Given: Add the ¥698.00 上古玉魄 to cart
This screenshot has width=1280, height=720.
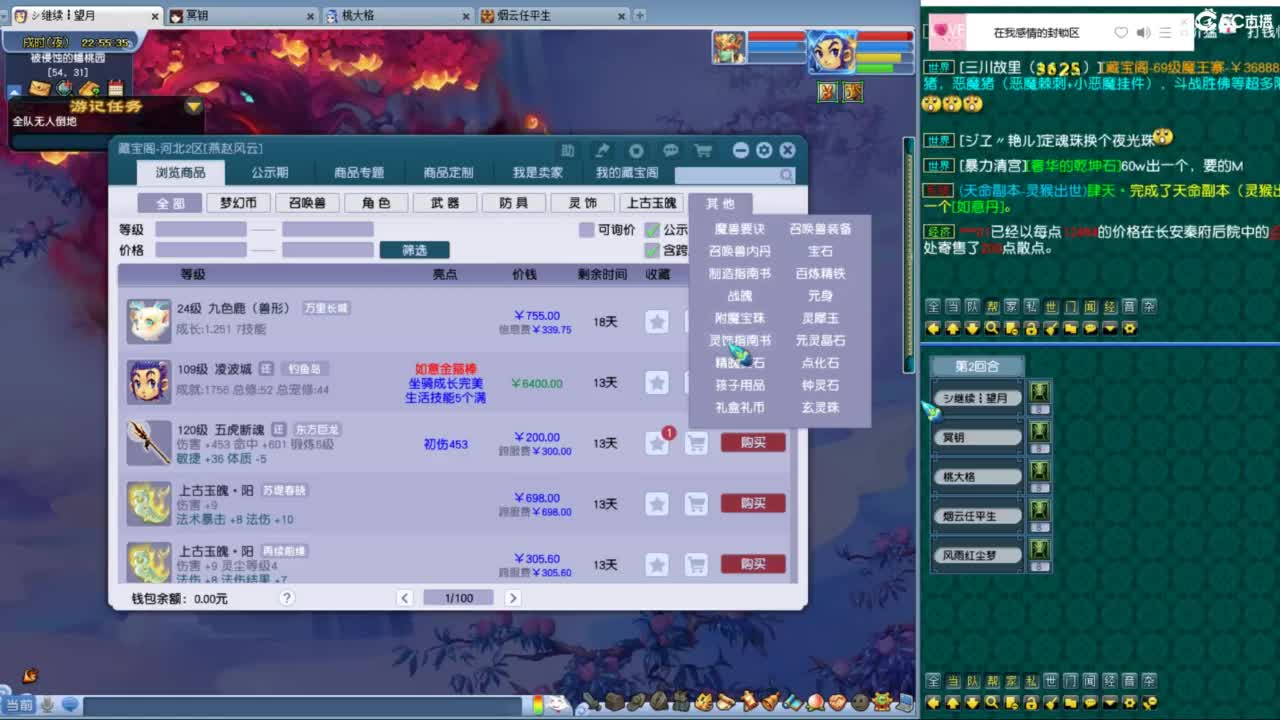Looking at the screenshot, I should (x=696, y=504).
